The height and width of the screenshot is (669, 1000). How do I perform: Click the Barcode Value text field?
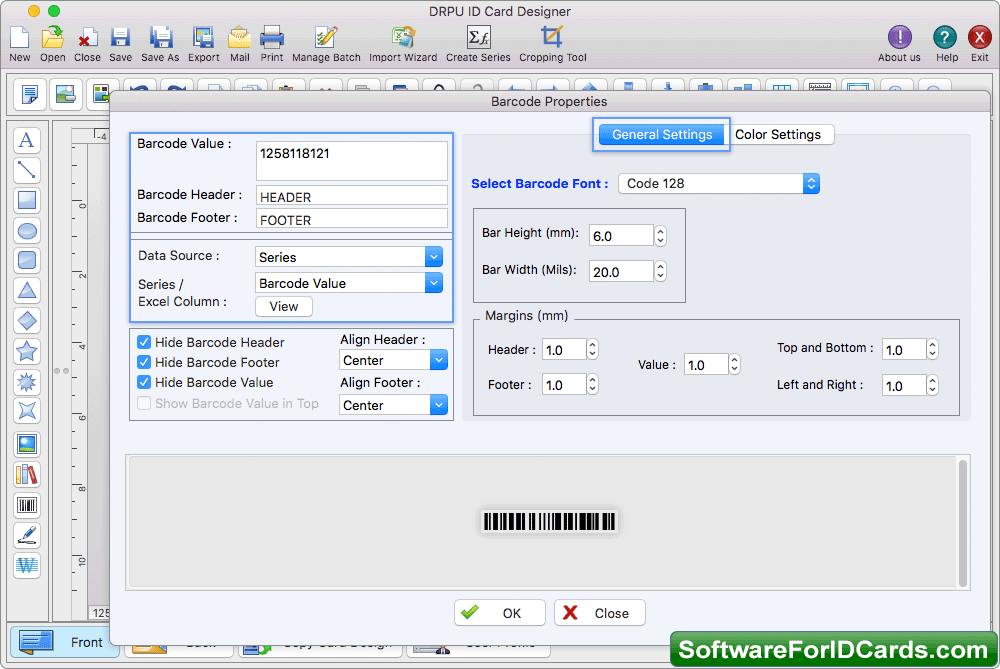point(351,161)
